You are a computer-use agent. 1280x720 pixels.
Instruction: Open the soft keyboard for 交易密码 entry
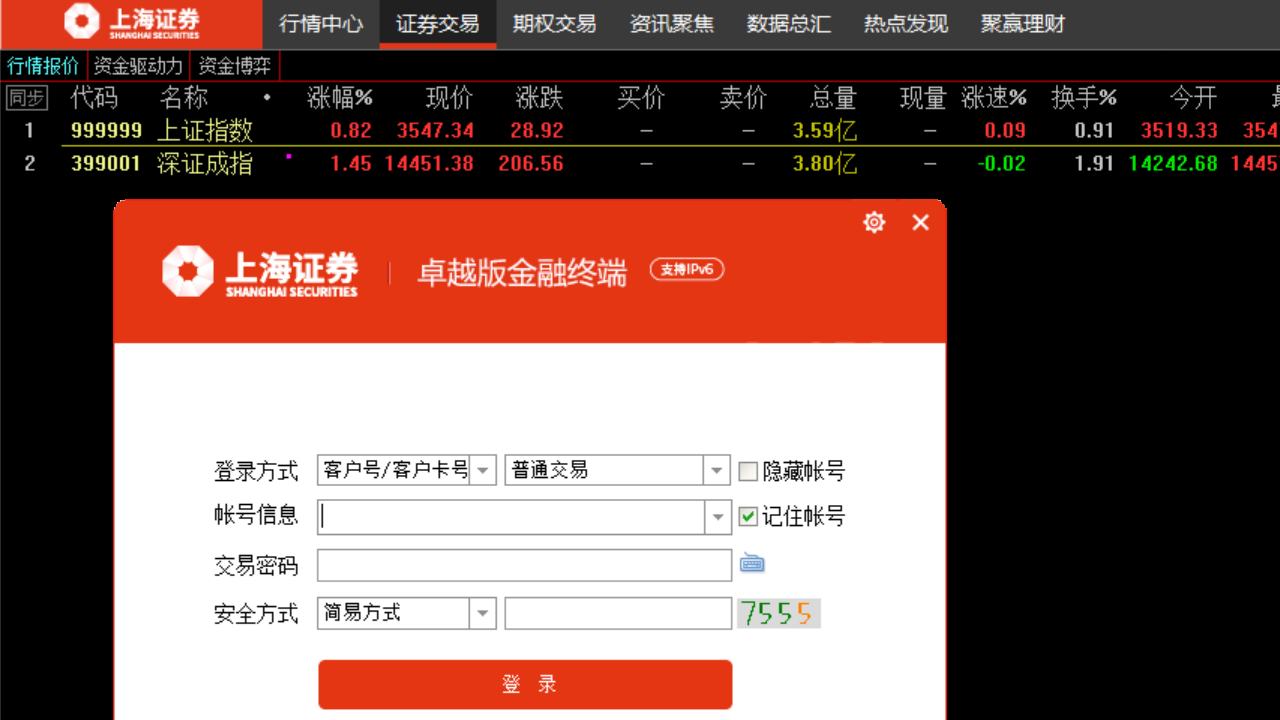[x=752, y=563]
